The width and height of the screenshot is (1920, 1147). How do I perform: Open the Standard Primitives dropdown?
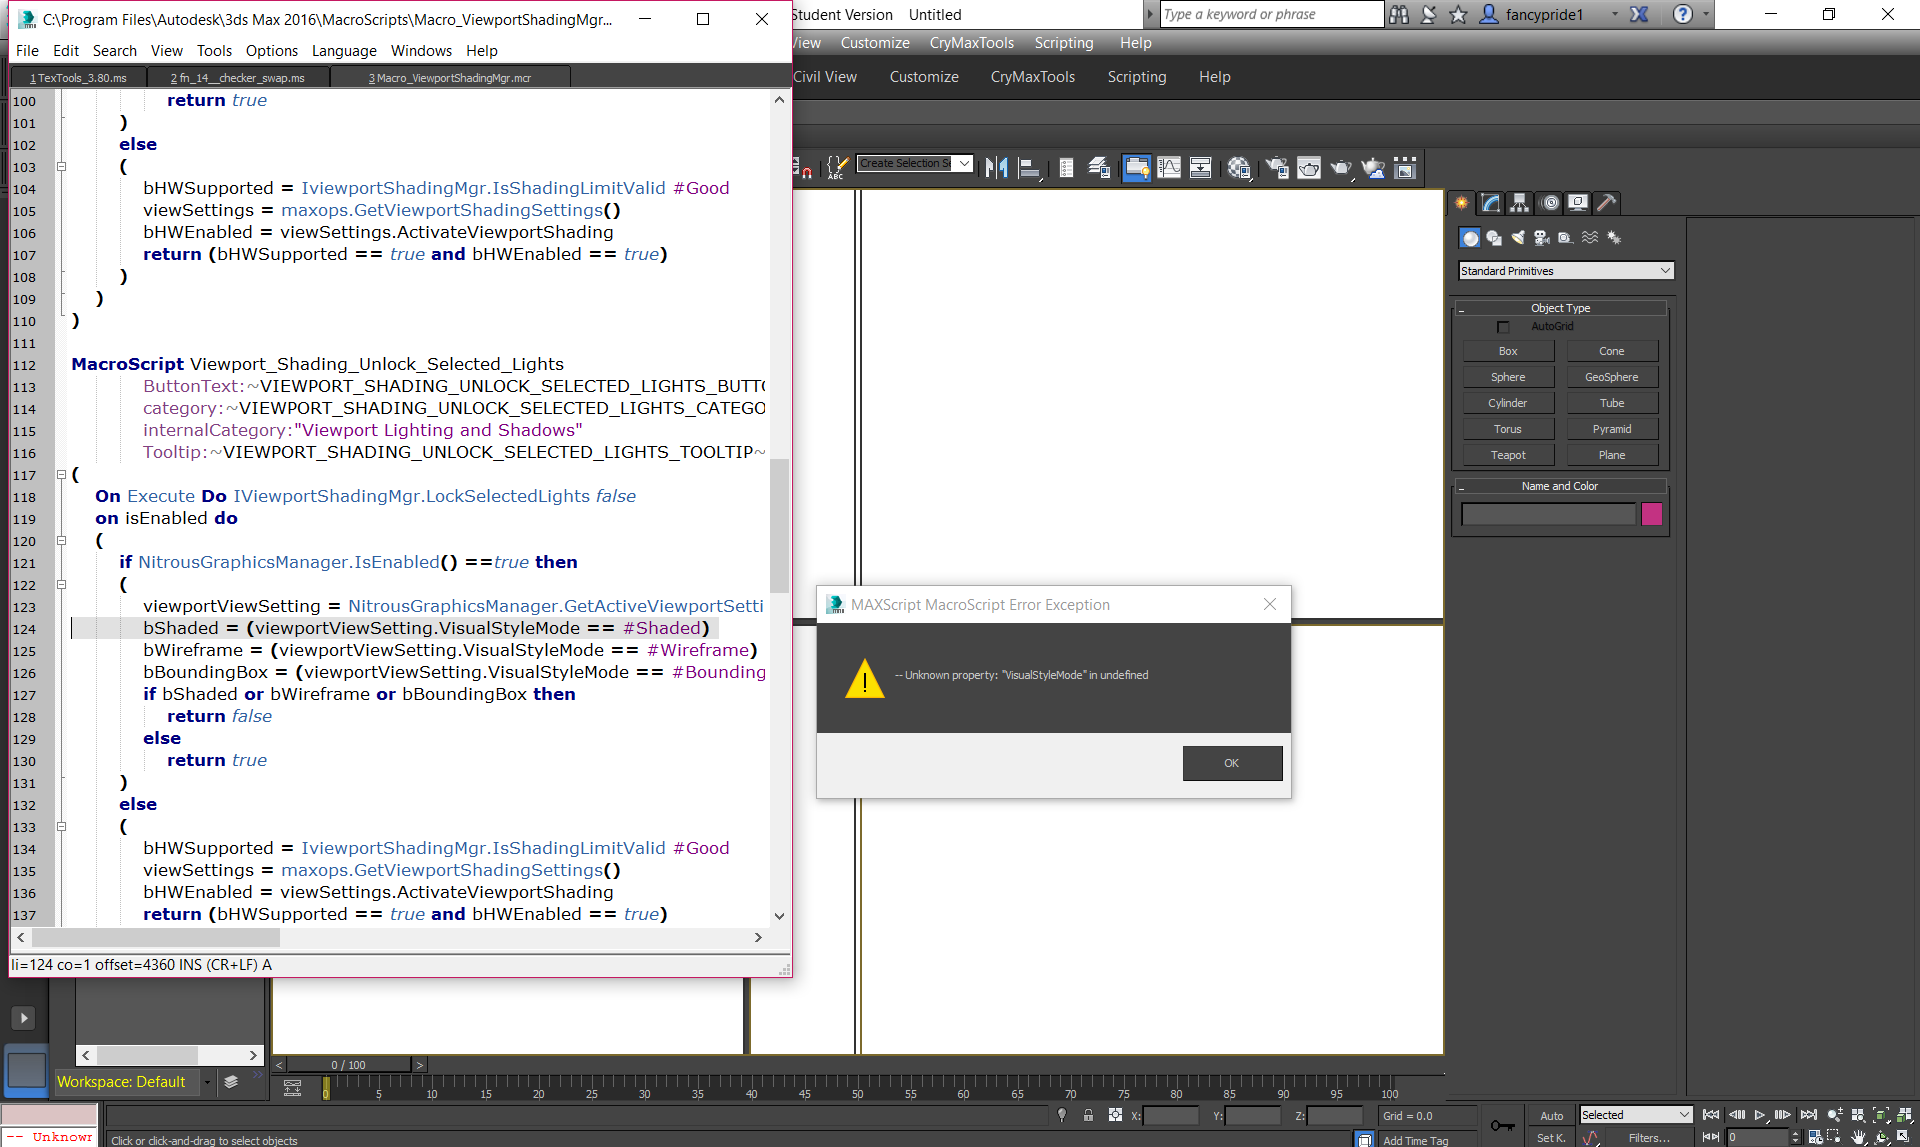click(1566, 271)
